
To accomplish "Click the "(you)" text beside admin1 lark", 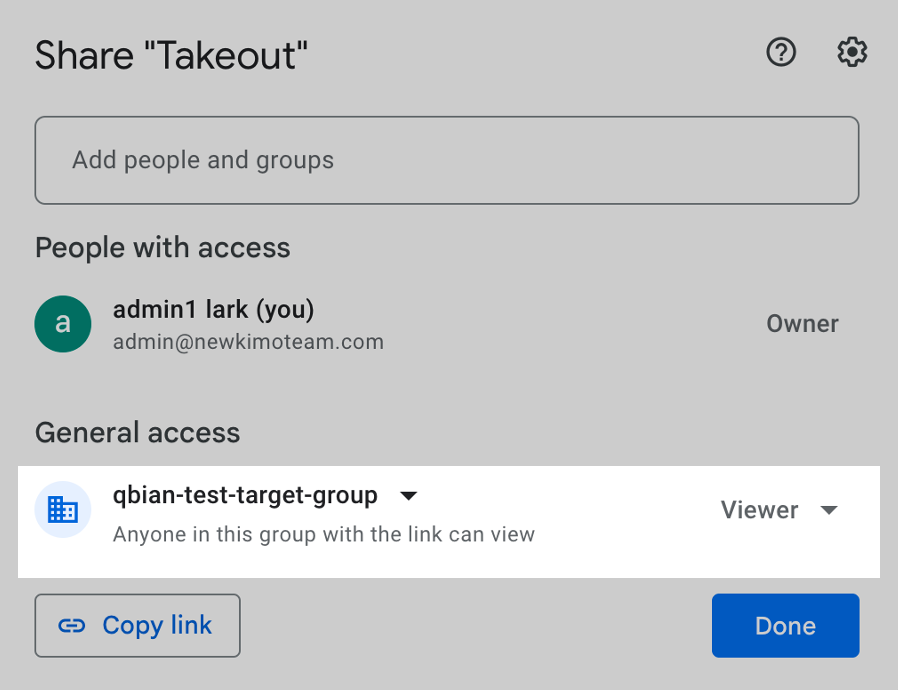I will click(285, 310).
